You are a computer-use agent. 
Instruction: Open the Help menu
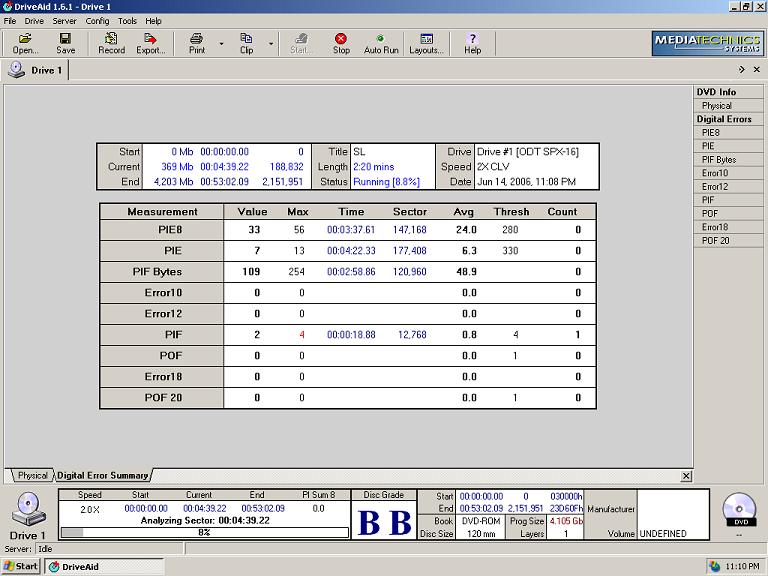[153, 21]
